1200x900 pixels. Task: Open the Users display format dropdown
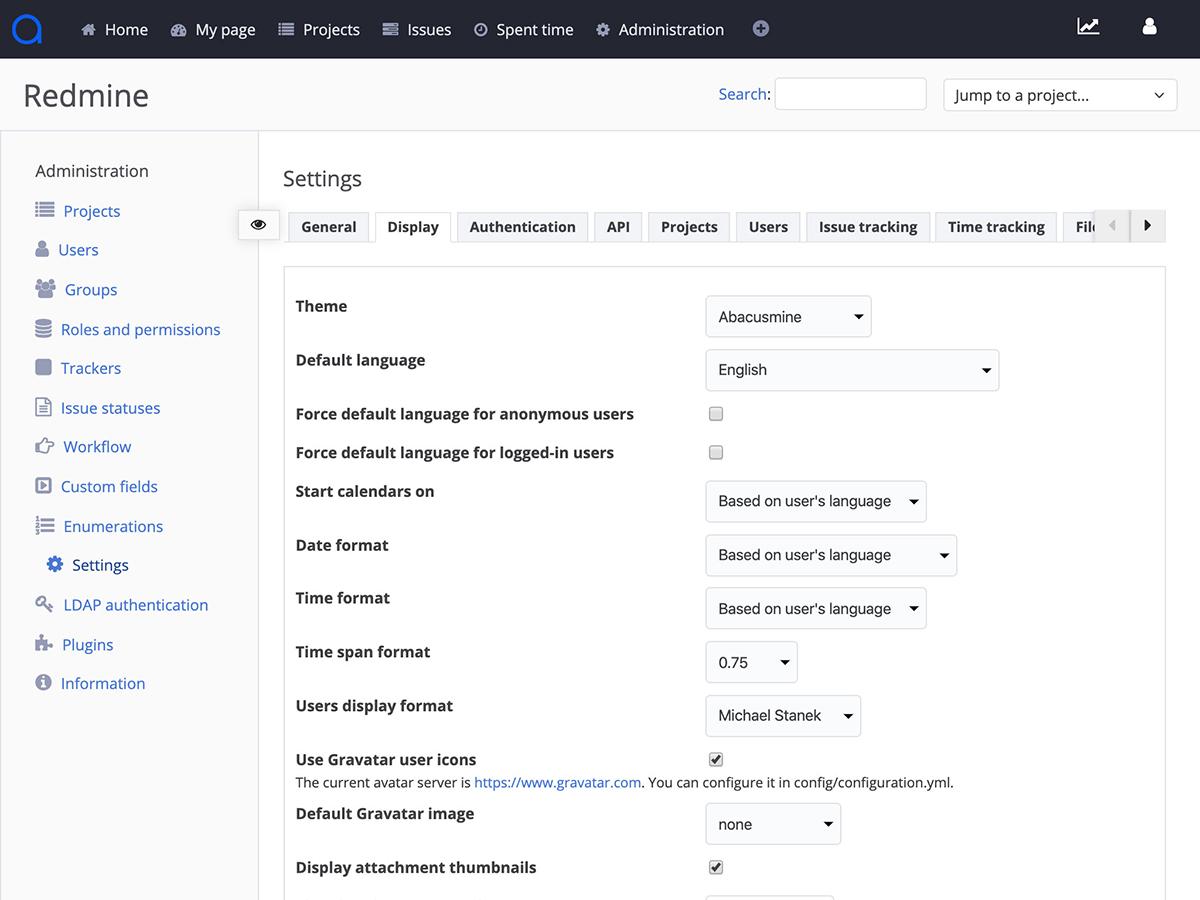[783, 716]
